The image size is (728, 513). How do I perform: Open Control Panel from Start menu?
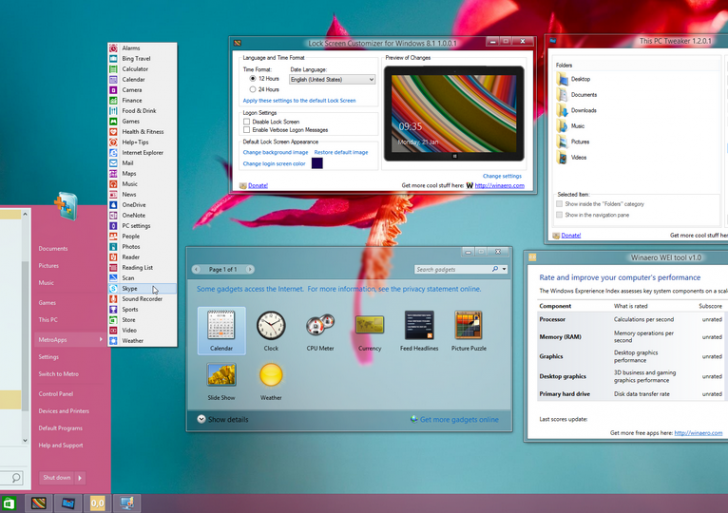(56, 394)
